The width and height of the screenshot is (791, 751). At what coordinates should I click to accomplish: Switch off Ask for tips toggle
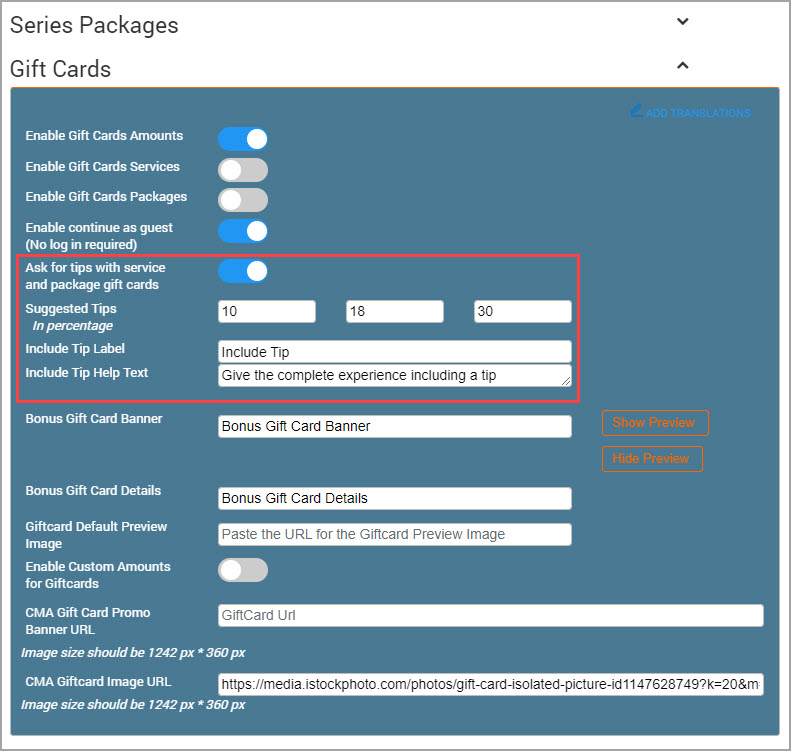tap(243, 271)
